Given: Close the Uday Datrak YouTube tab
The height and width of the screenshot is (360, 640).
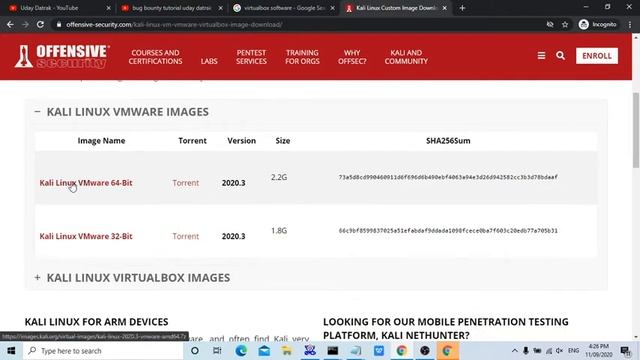Looking at the screenshot, I should (x=109, y=8).
